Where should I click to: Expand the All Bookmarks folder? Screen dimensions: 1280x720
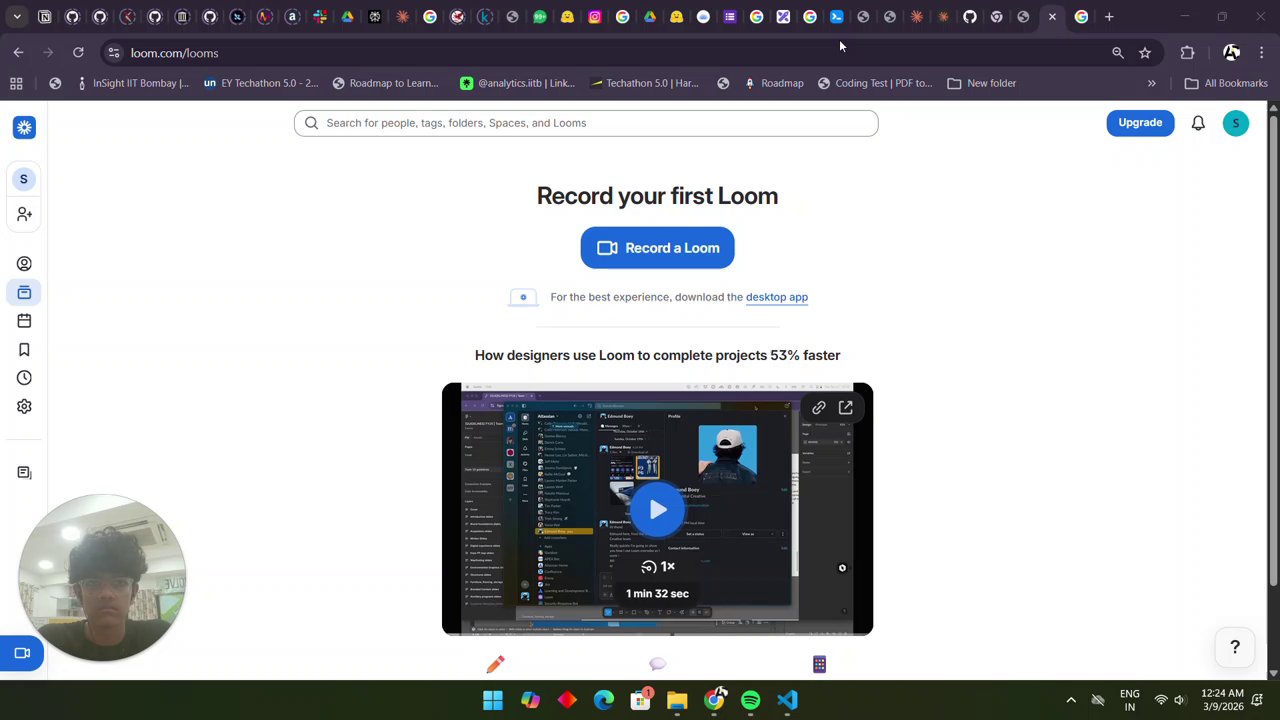click(1226, 83)
